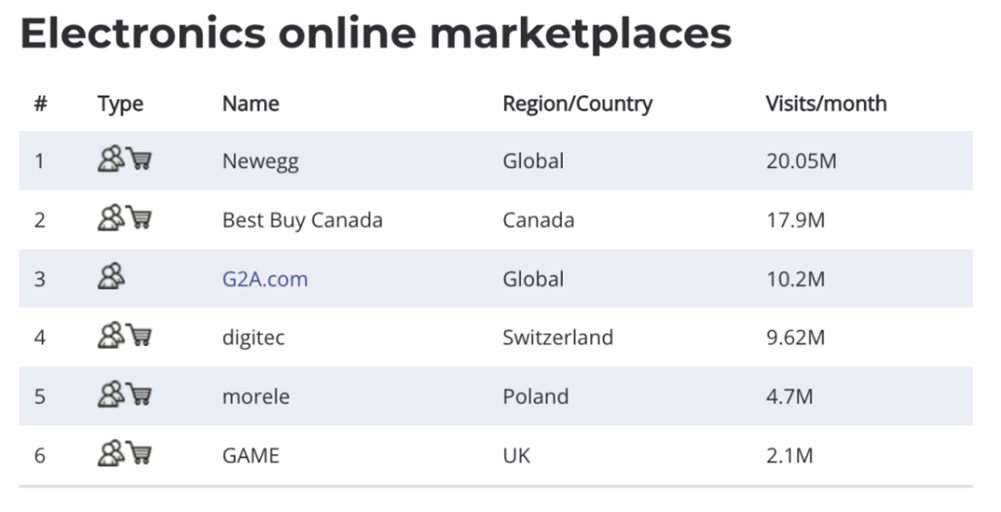1001x512 pixels.
Task: Click the Poland region cell
Action: pyautogui.click(x=536, y=396)
